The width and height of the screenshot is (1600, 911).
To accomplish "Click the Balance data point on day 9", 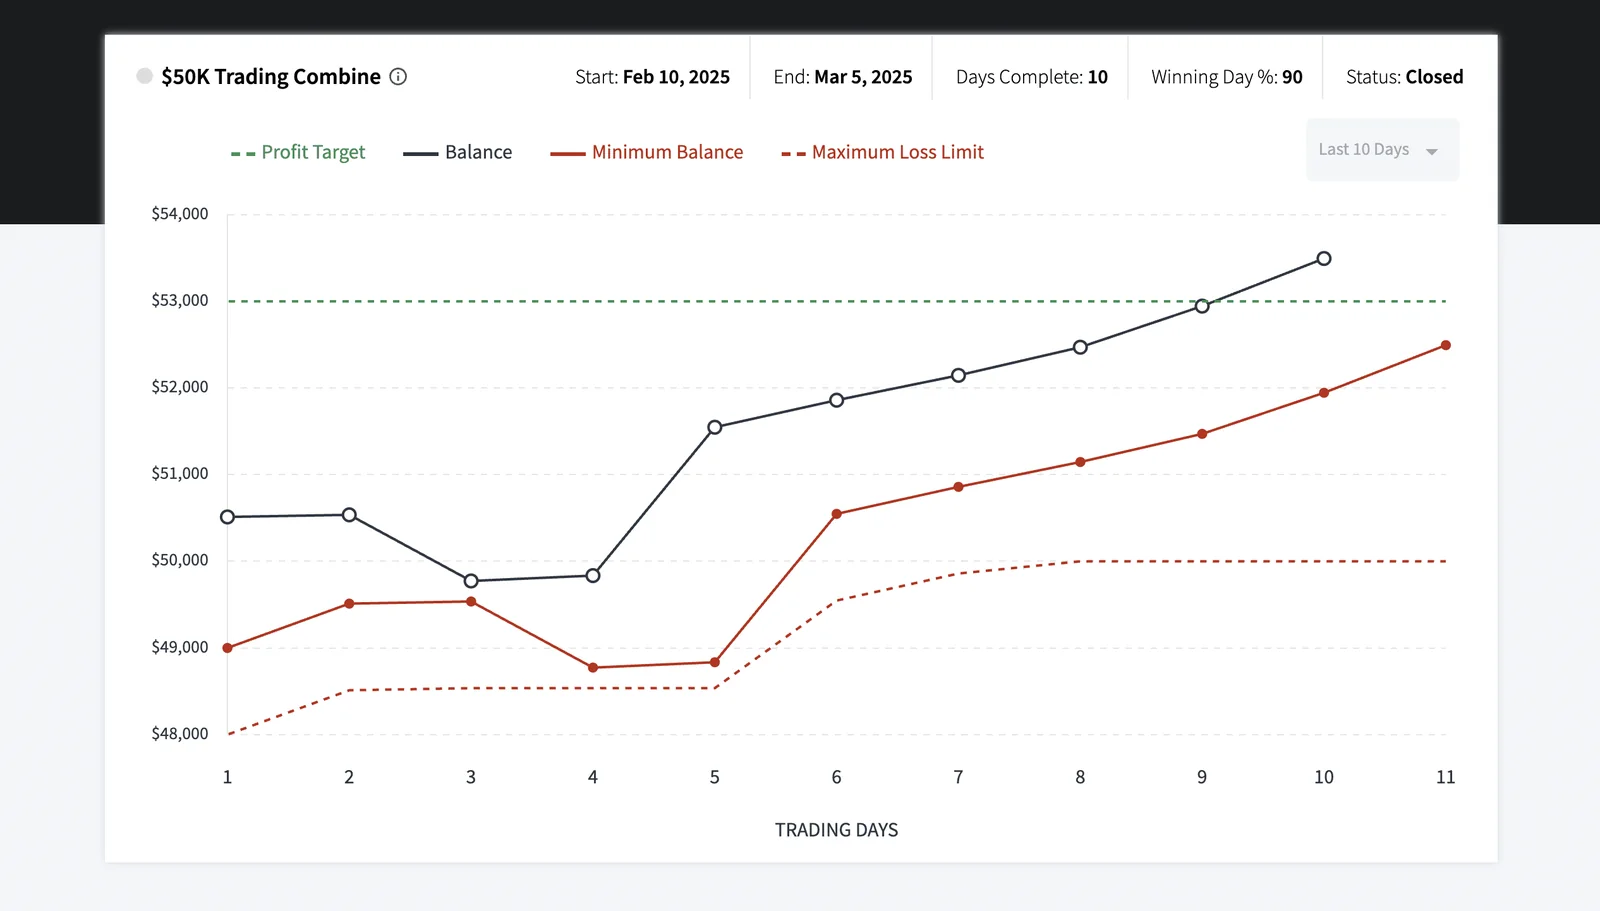I will pyautogui.click(x=1202, y=306).
